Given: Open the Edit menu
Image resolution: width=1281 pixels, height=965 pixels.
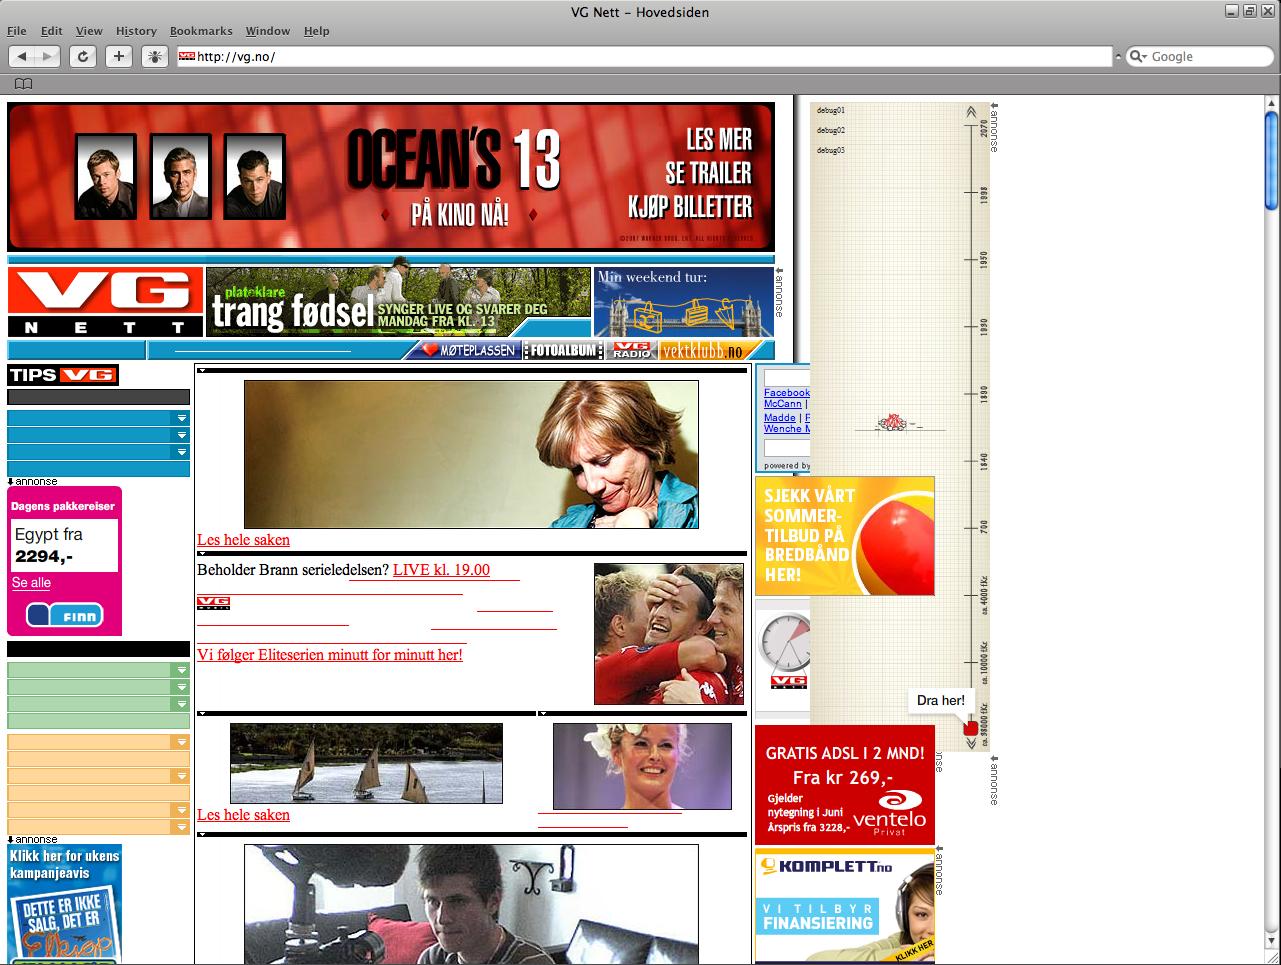Looking at the screenshot, I should 51,31.
